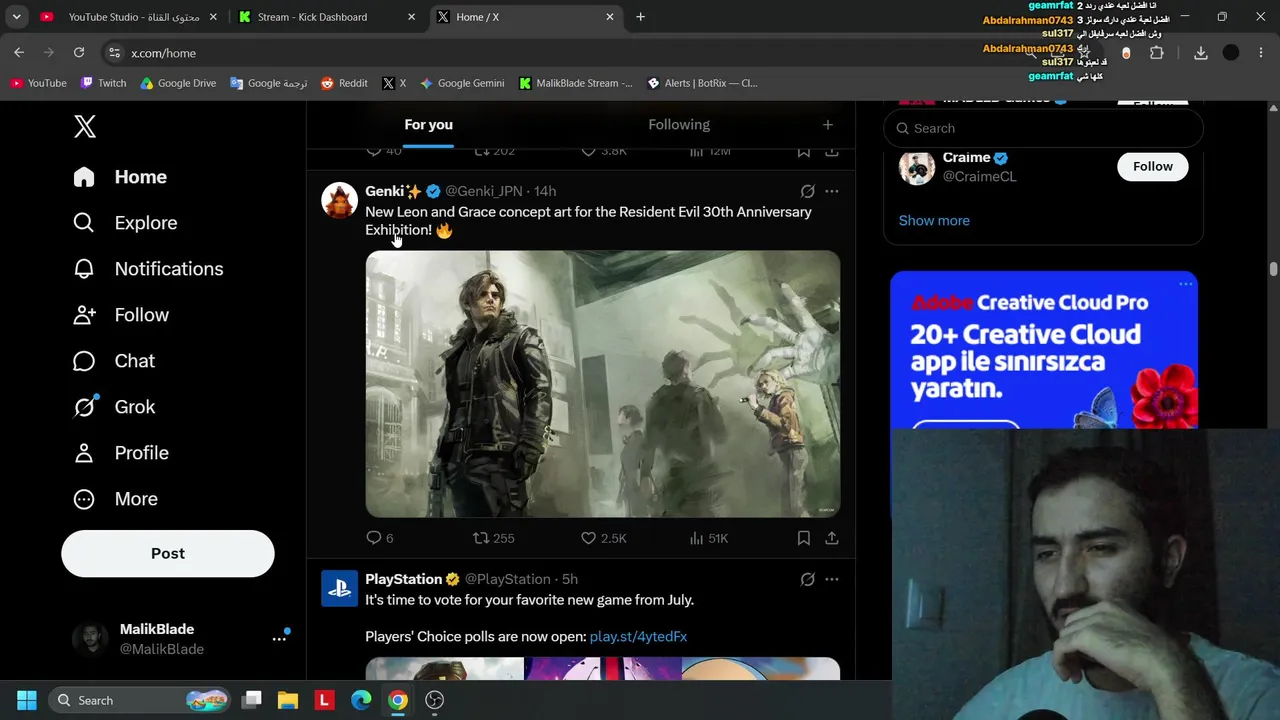1280x720 pixels.
Task: Open Chrome extensions menu
Action: (x=1157, y=53)
